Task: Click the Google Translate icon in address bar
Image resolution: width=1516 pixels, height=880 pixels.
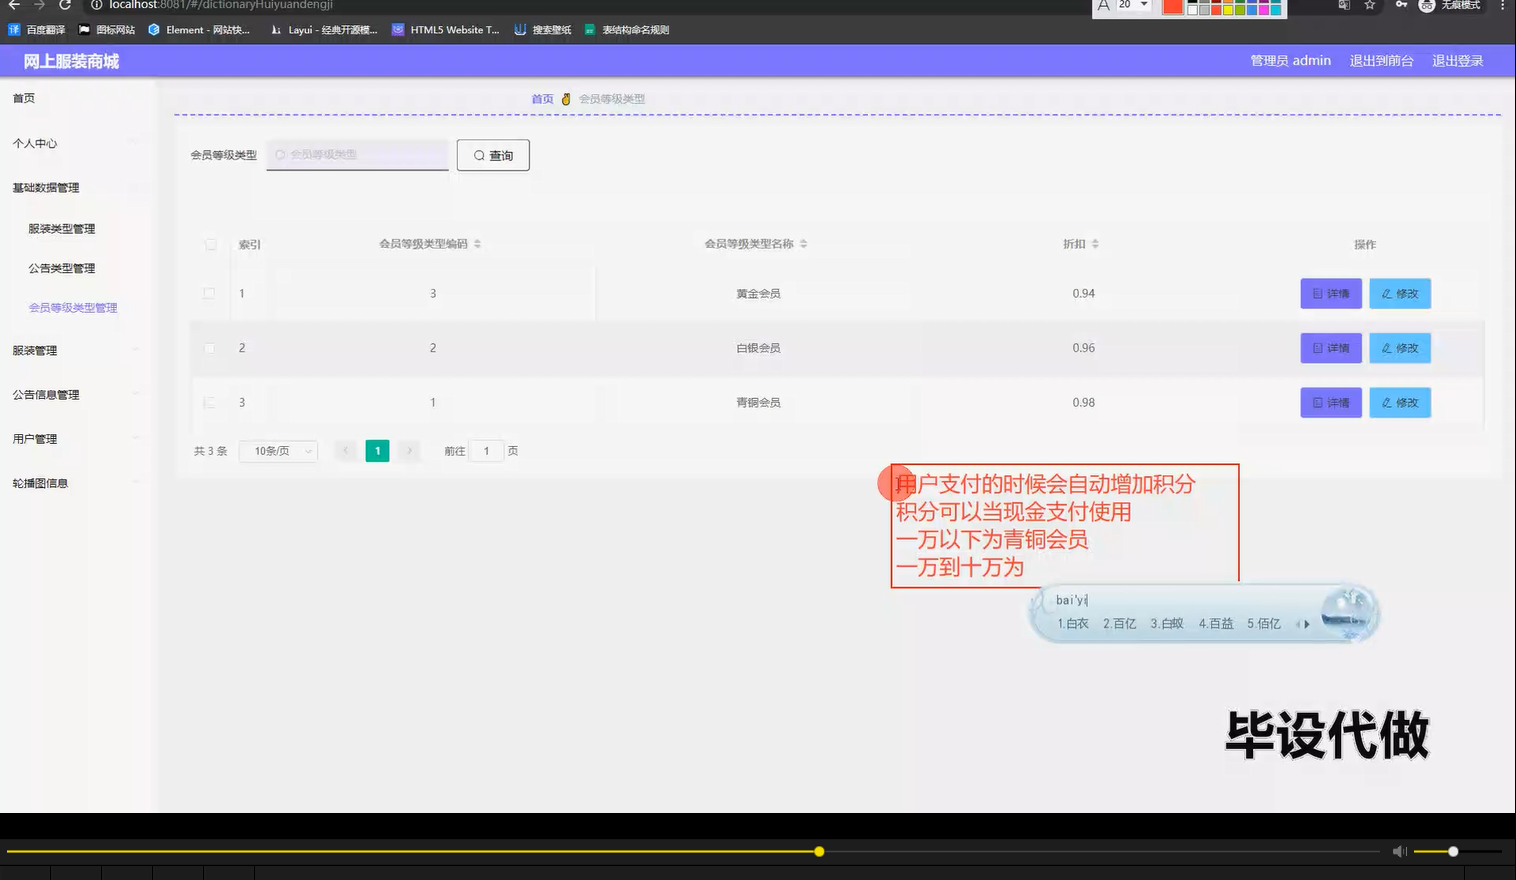Action: point(1343,5)
